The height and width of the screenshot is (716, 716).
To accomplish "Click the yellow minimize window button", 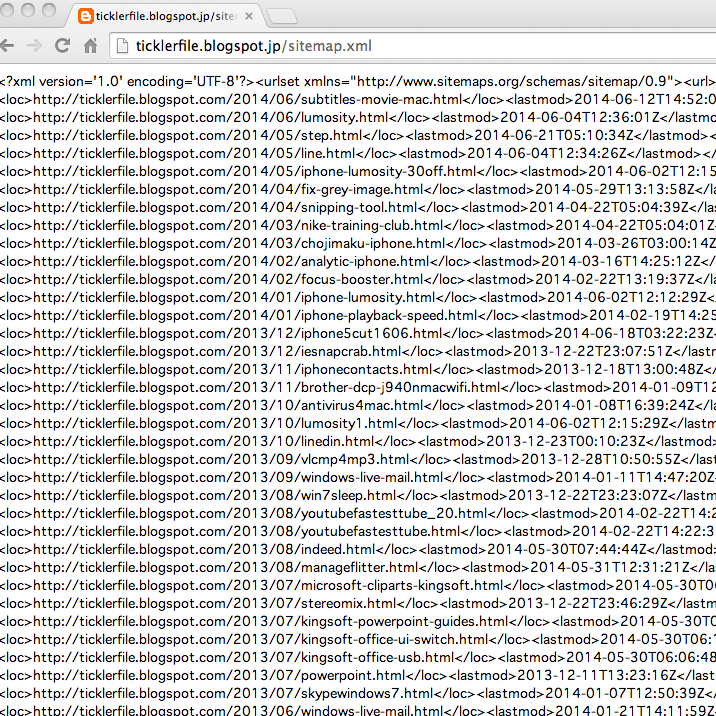I will tap(28, 10).
